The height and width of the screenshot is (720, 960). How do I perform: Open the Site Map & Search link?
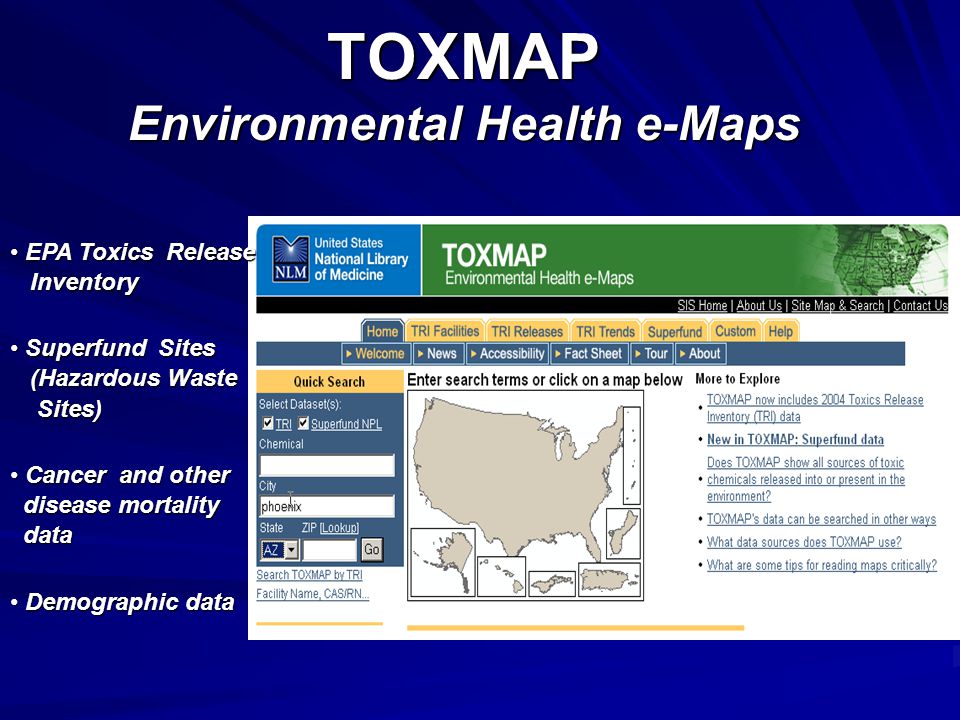(x=838, y=305)
